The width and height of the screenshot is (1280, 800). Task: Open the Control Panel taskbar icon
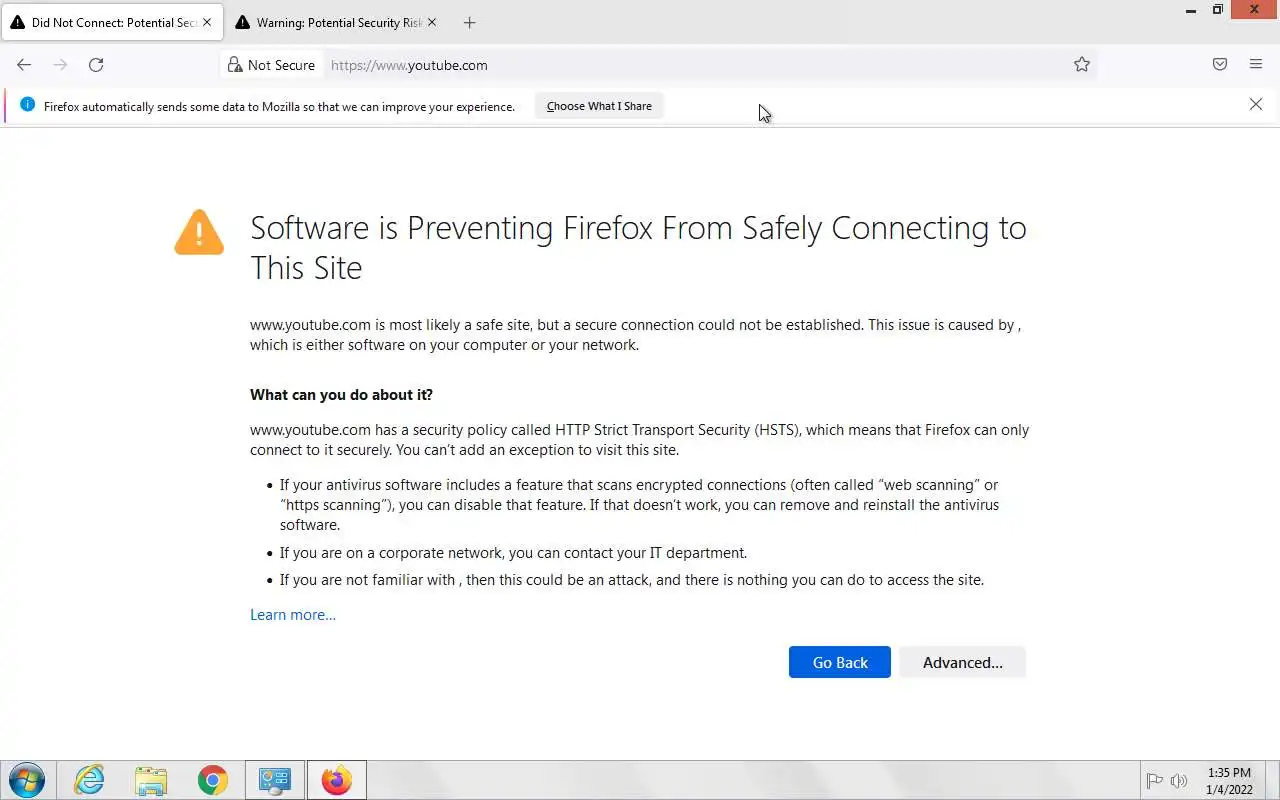(275, 780)
